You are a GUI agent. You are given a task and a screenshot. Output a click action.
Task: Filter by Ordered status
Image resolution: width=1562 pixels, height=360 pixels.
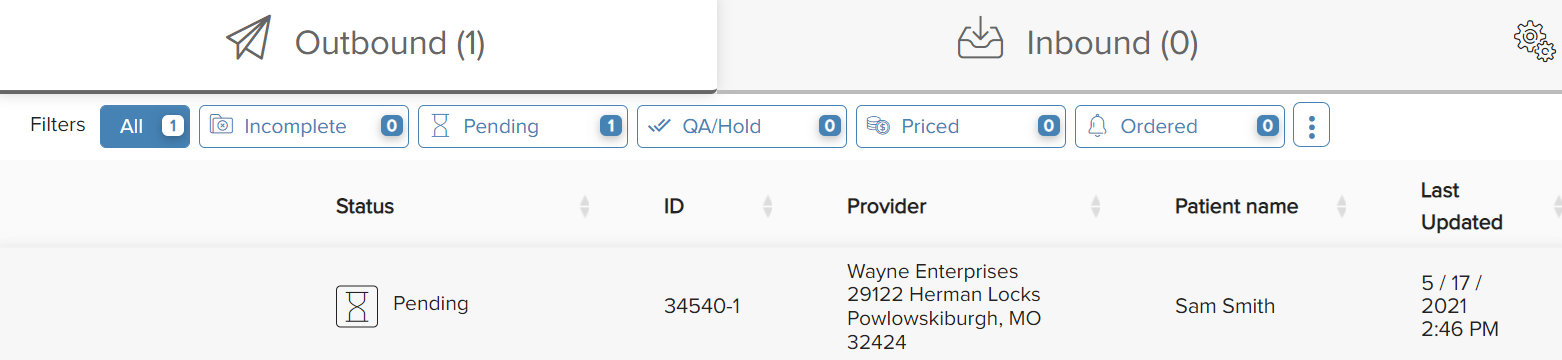(x=1180, y=126)
